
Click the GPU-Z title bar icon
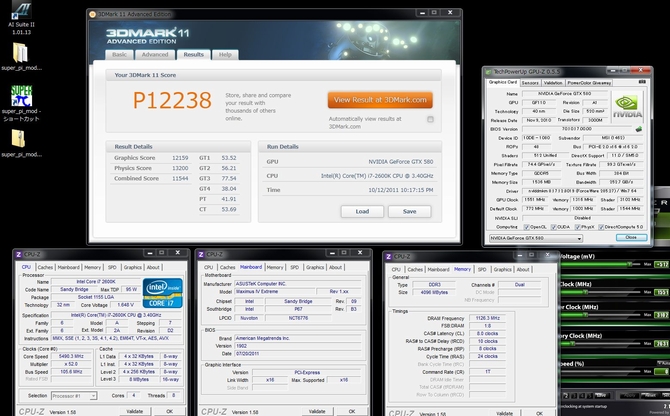tap(489, 71)
